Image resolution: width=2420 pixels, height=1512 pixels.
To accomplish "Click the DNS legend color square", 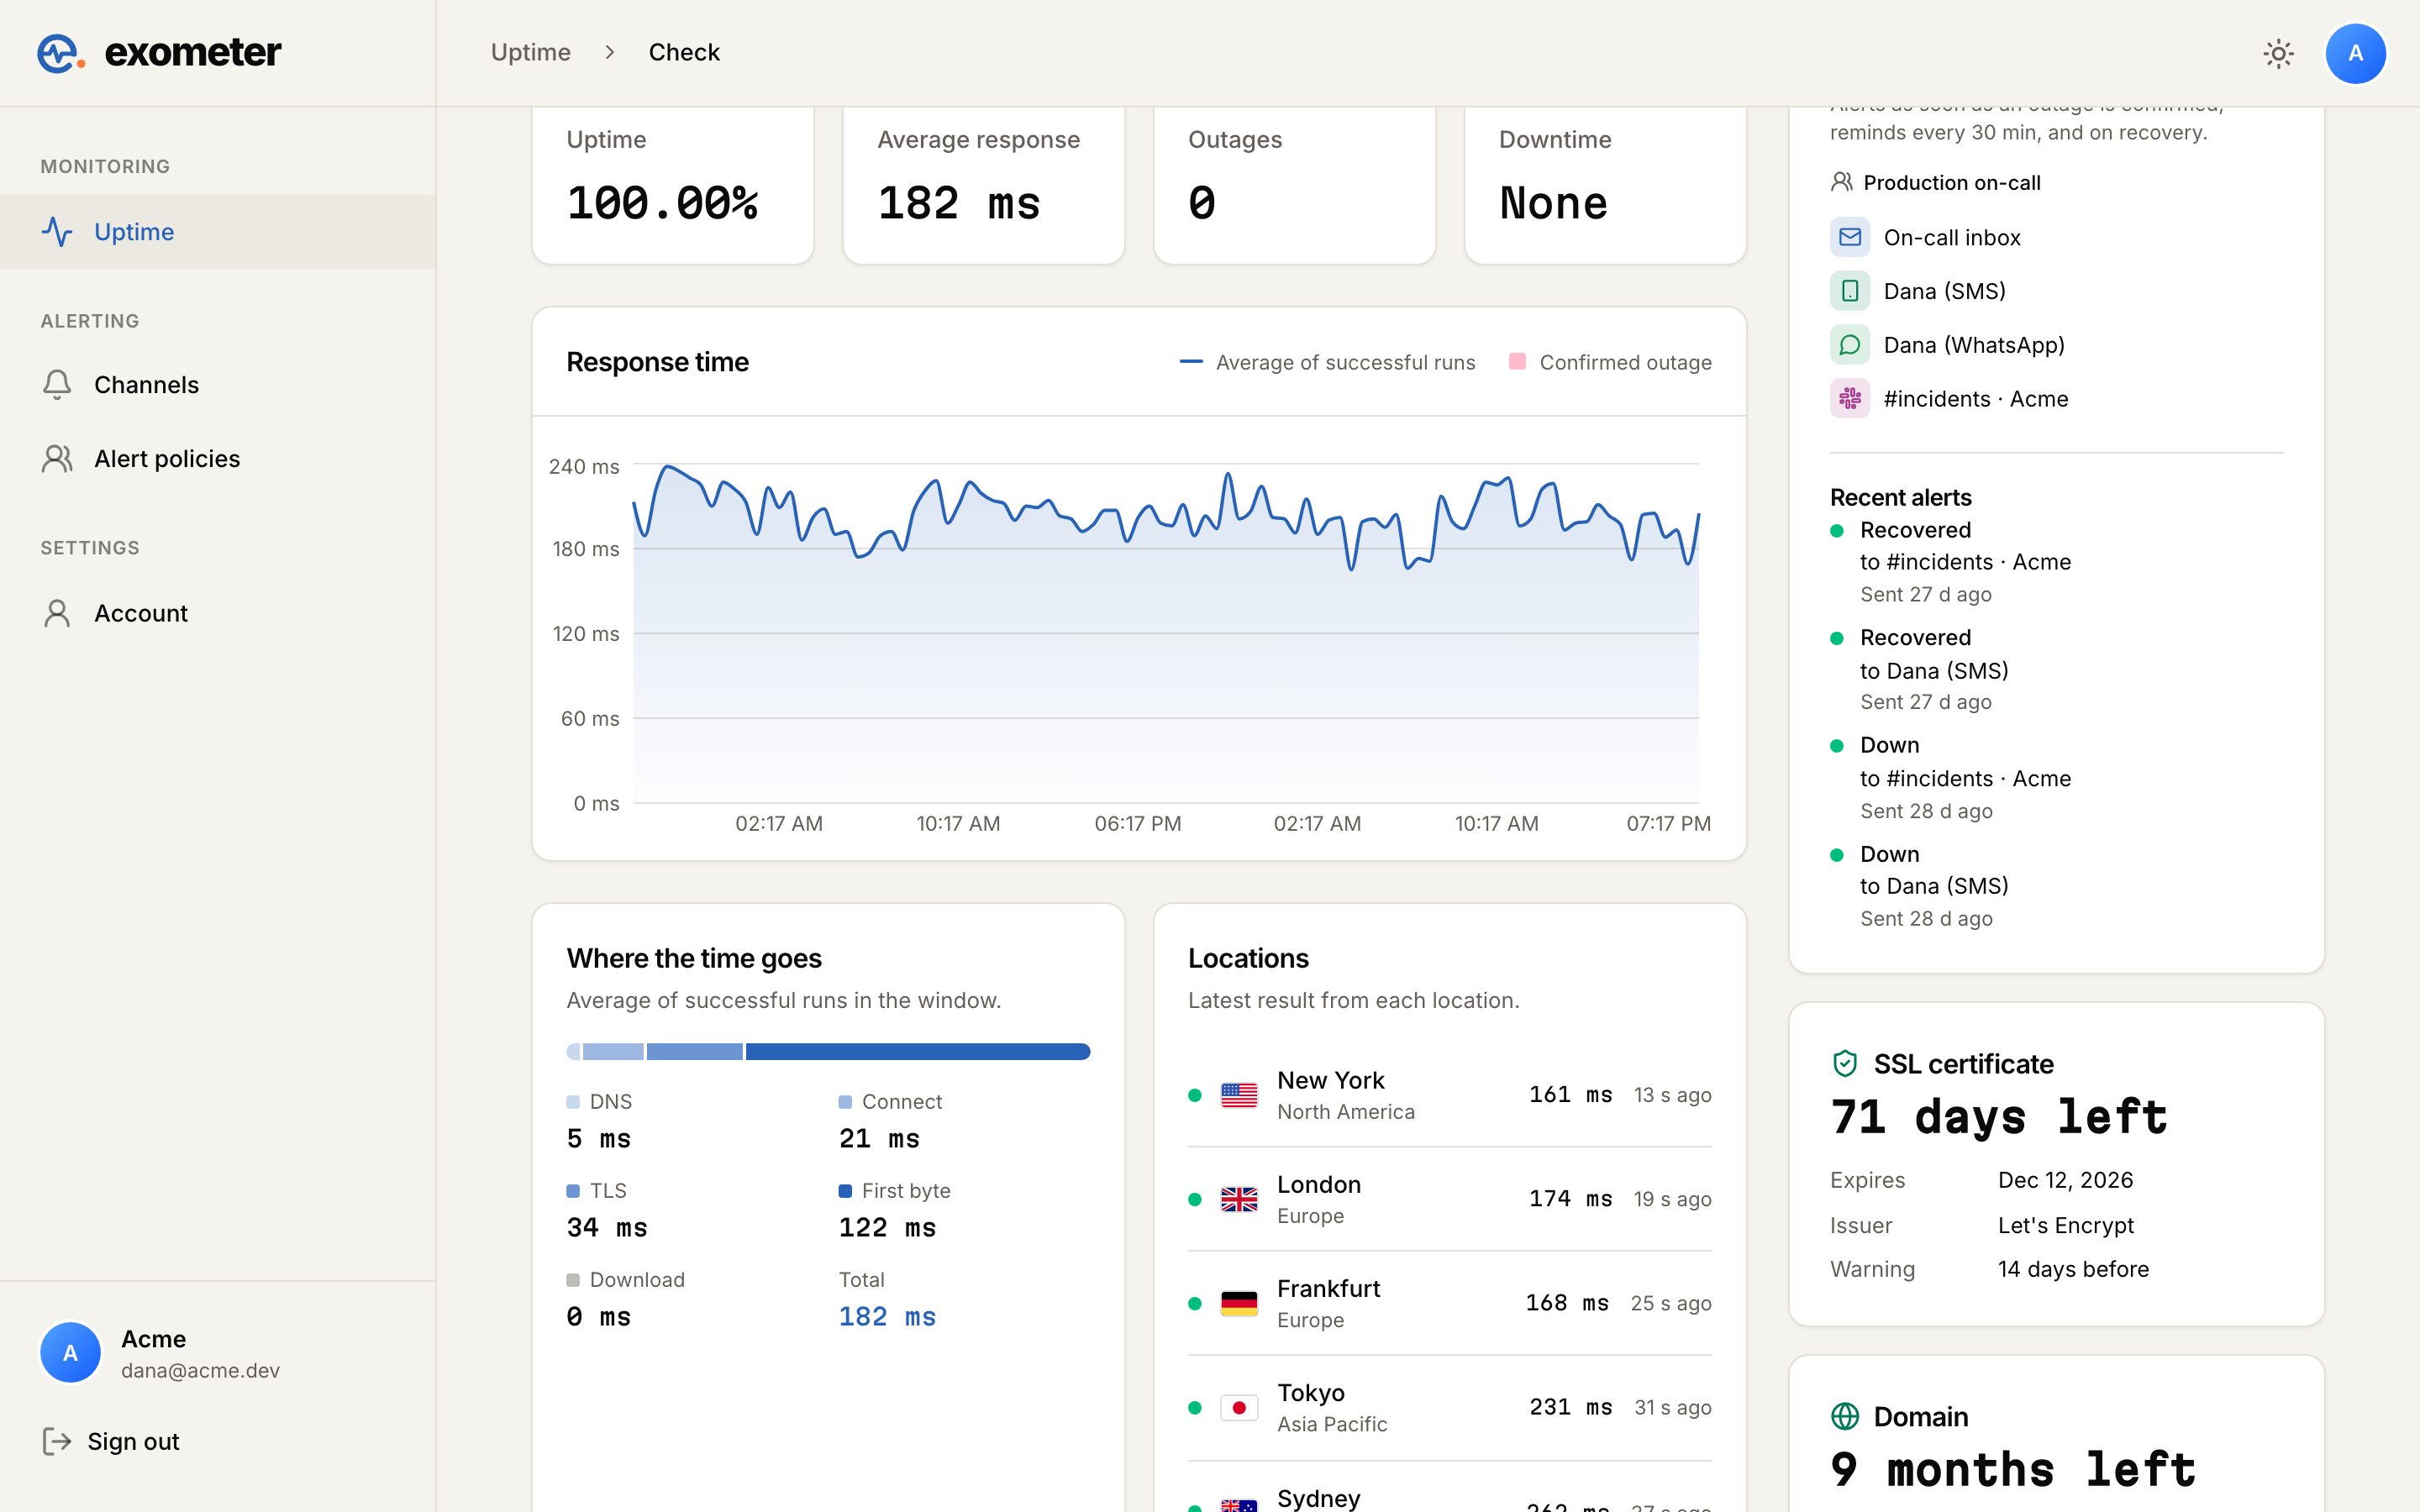I will [573, 1101].
